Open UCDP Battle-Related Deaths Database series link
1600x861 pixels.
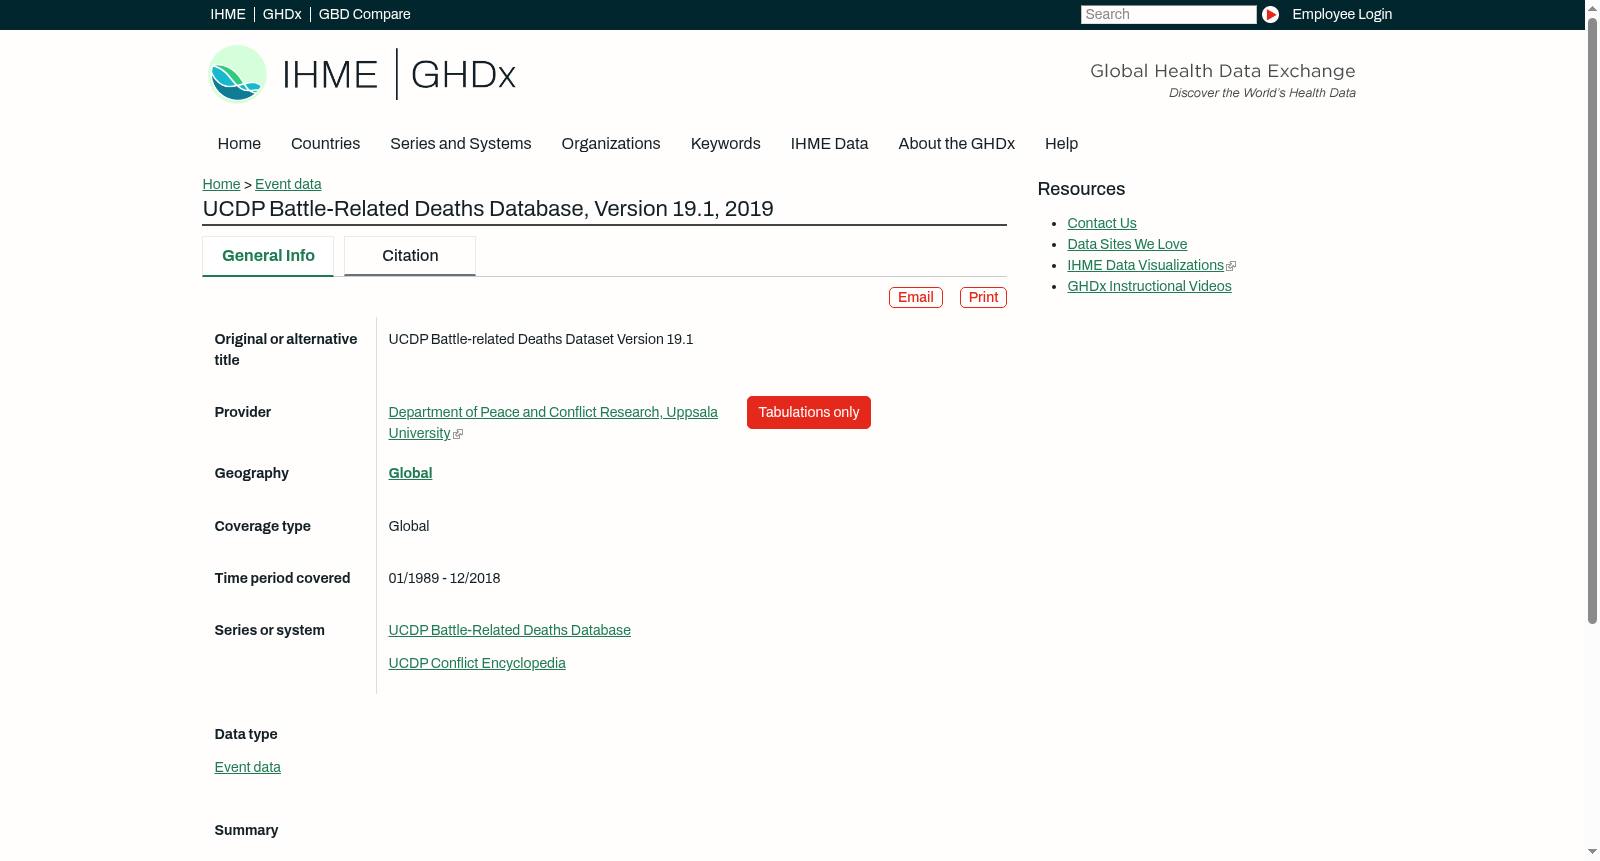pyautogui.click(x=509, y=630)
